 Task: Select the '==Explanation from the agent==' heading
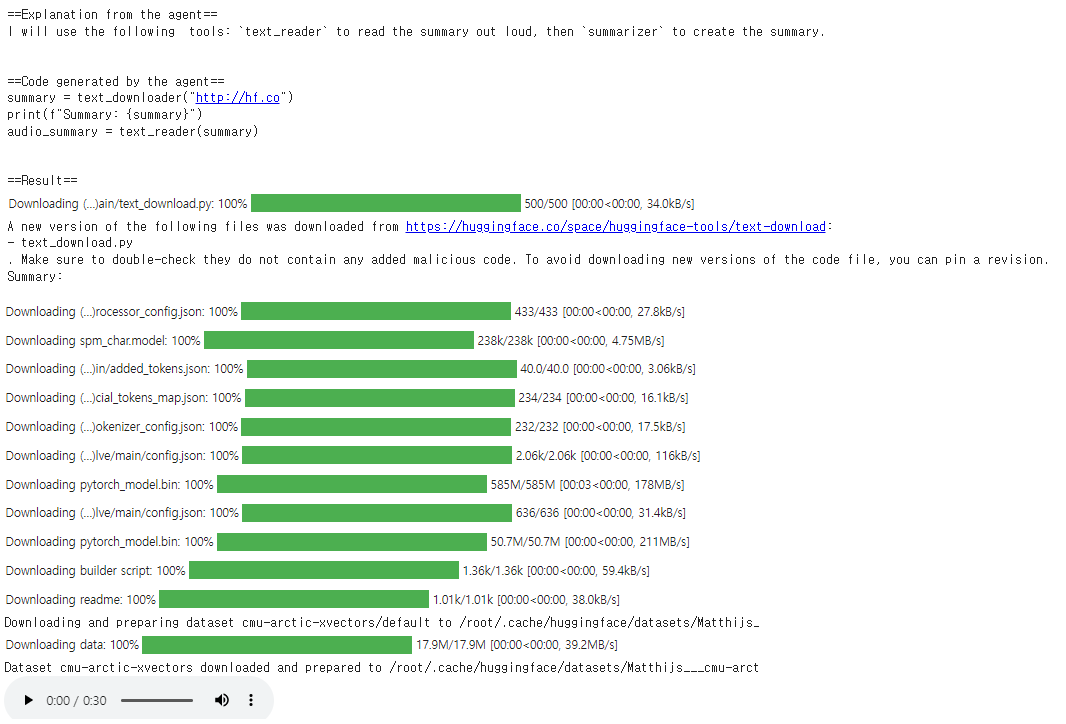point(112,14)
